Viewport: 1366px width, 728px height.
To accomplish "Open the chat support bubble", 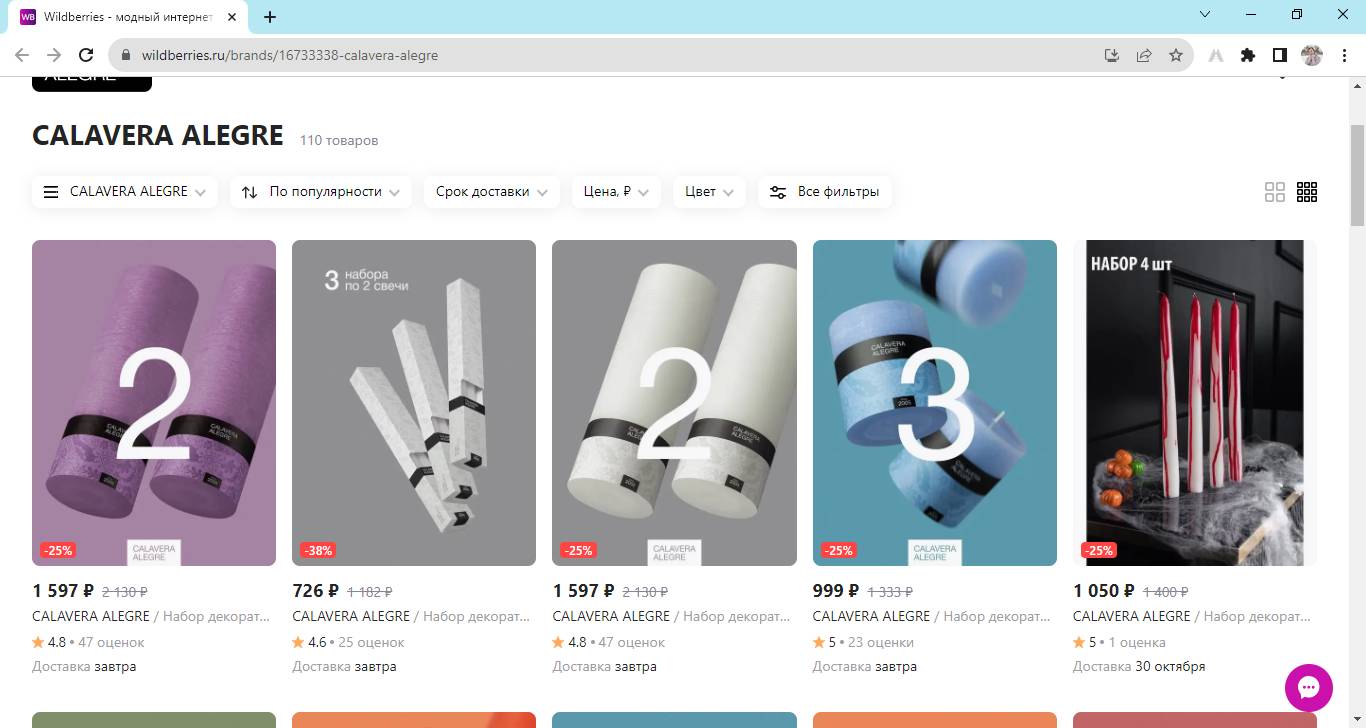I will click(x=1308, y=688).
